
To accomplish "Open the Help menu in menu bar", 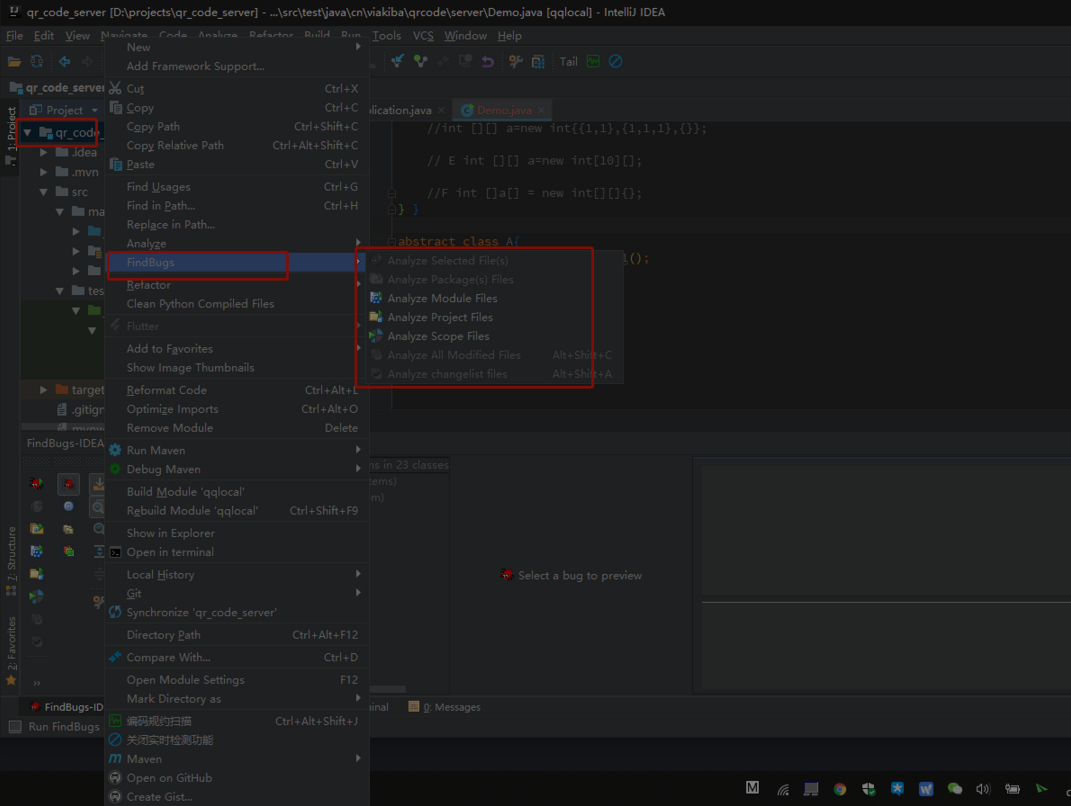I will (x=509, y=36).
